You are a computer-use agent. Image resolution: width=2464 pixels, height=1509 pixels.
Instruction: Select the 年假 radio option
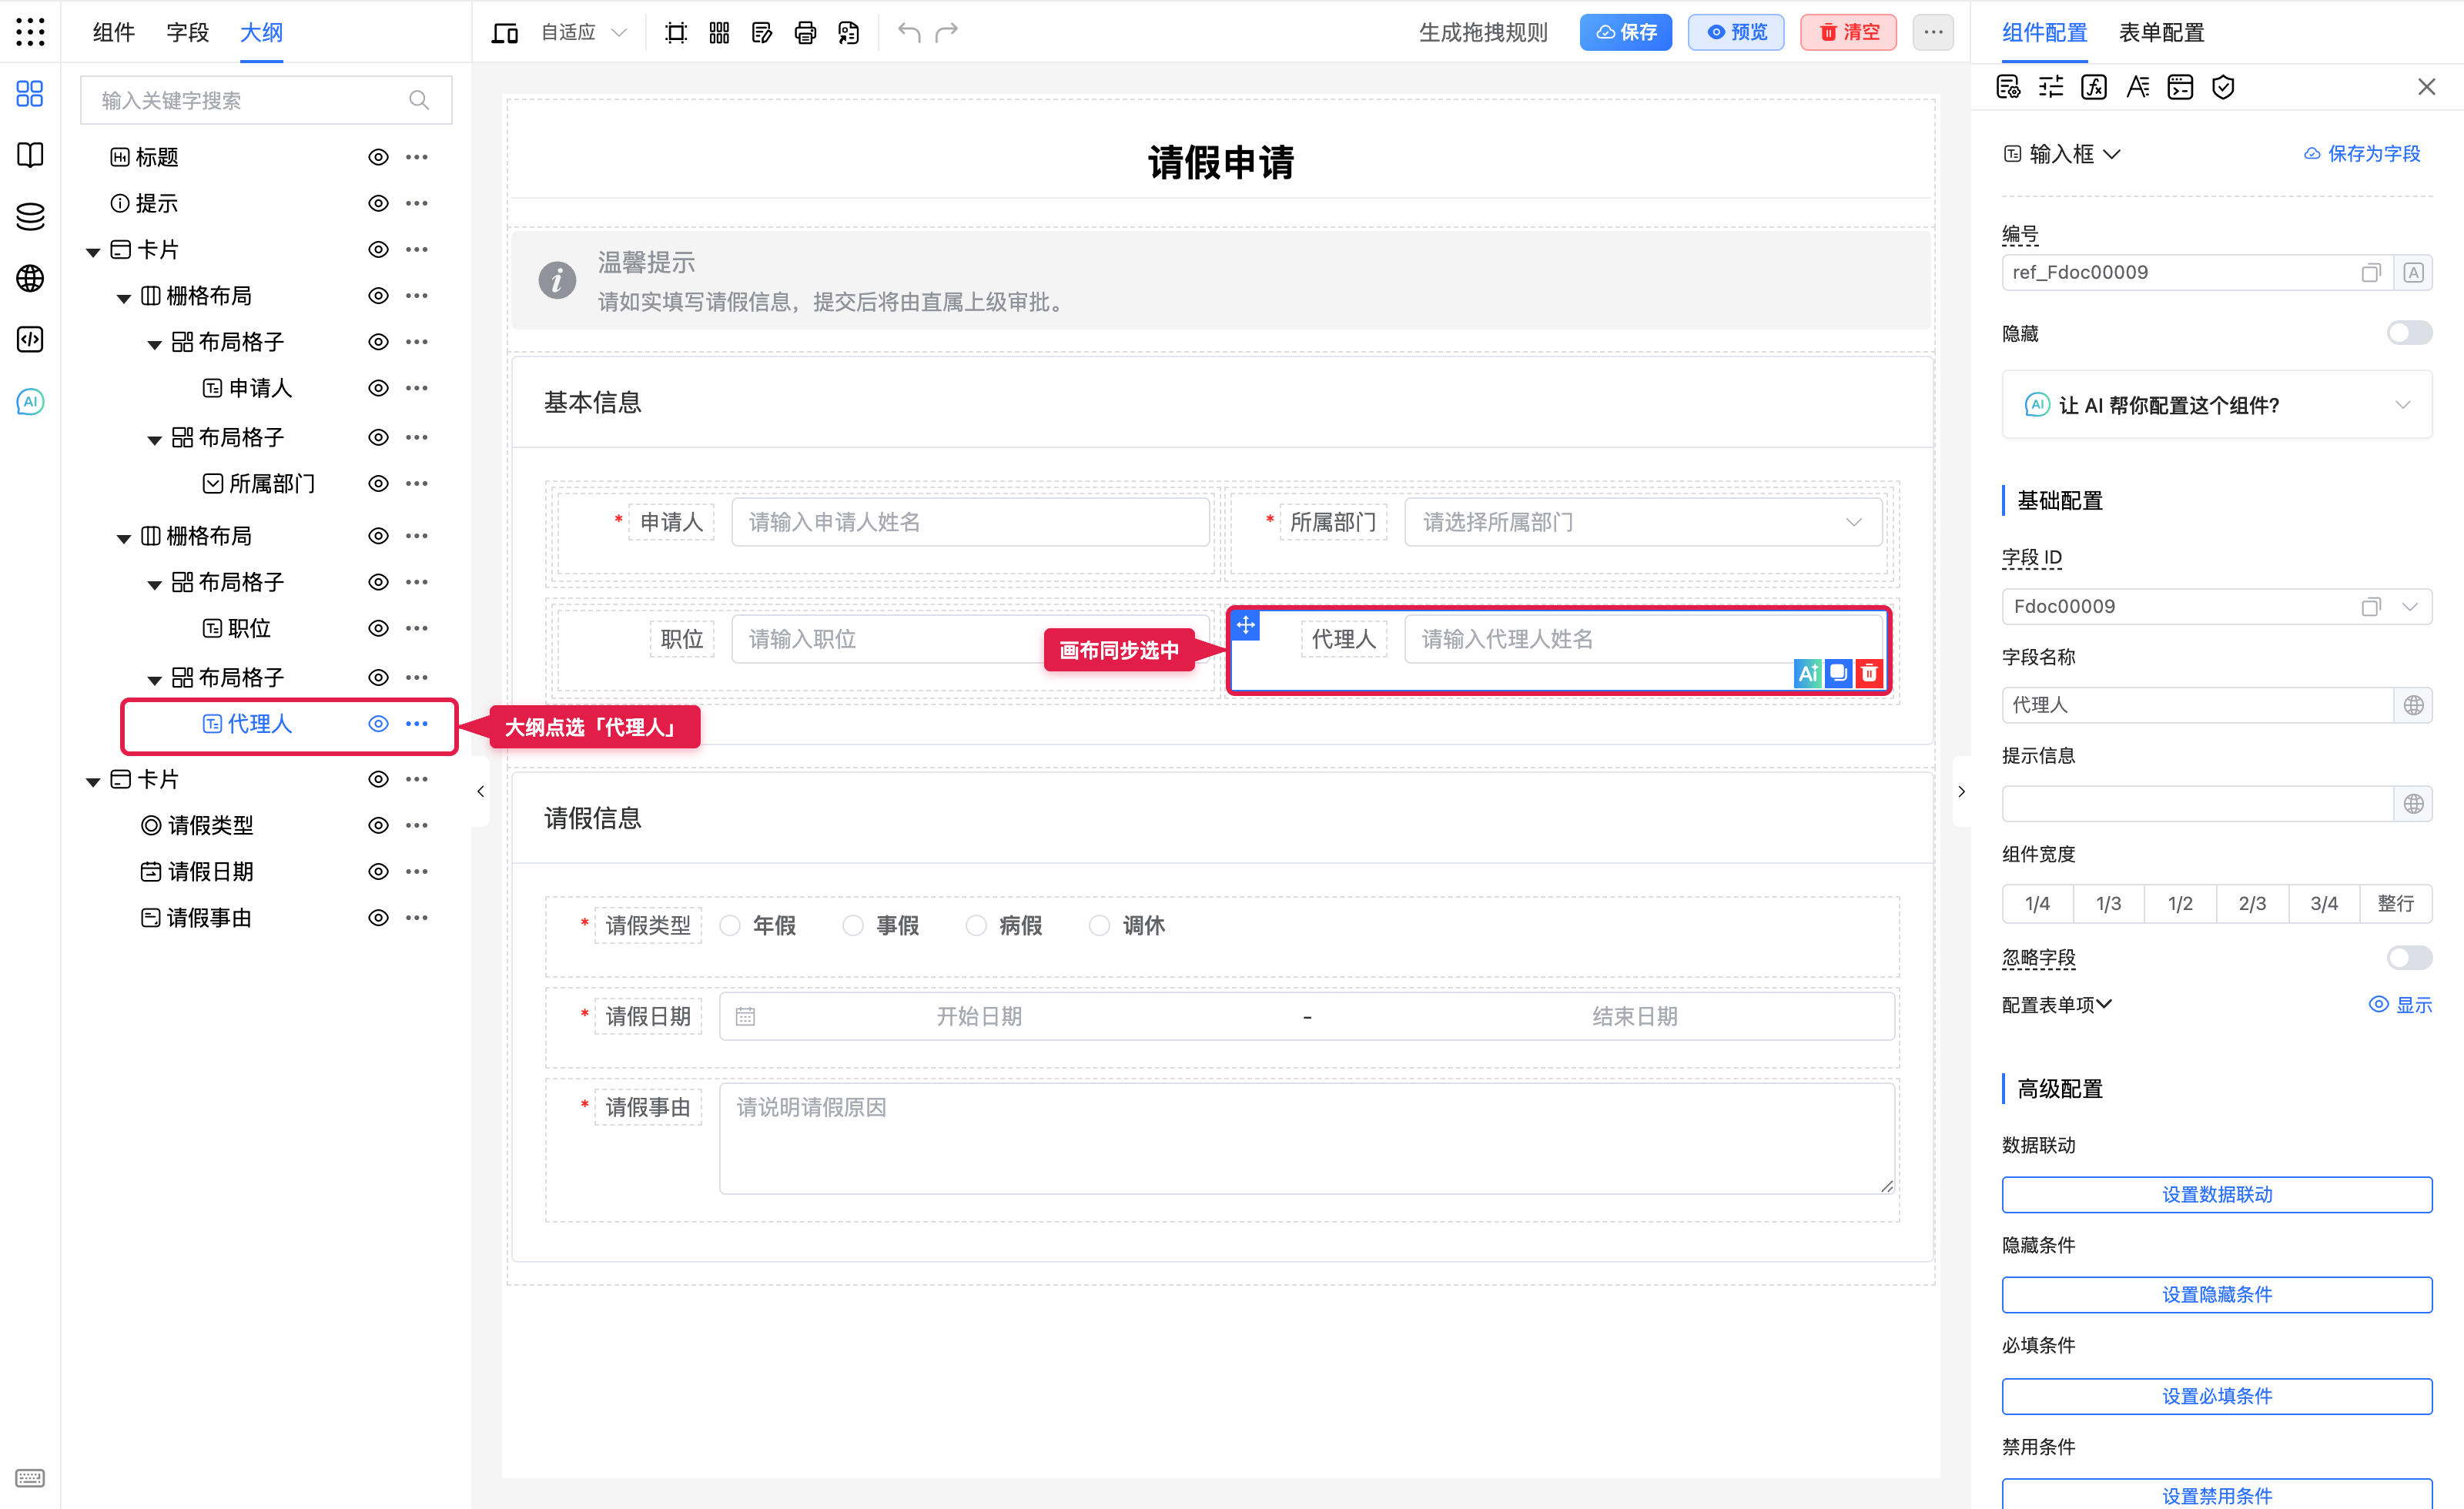[730, 926]
